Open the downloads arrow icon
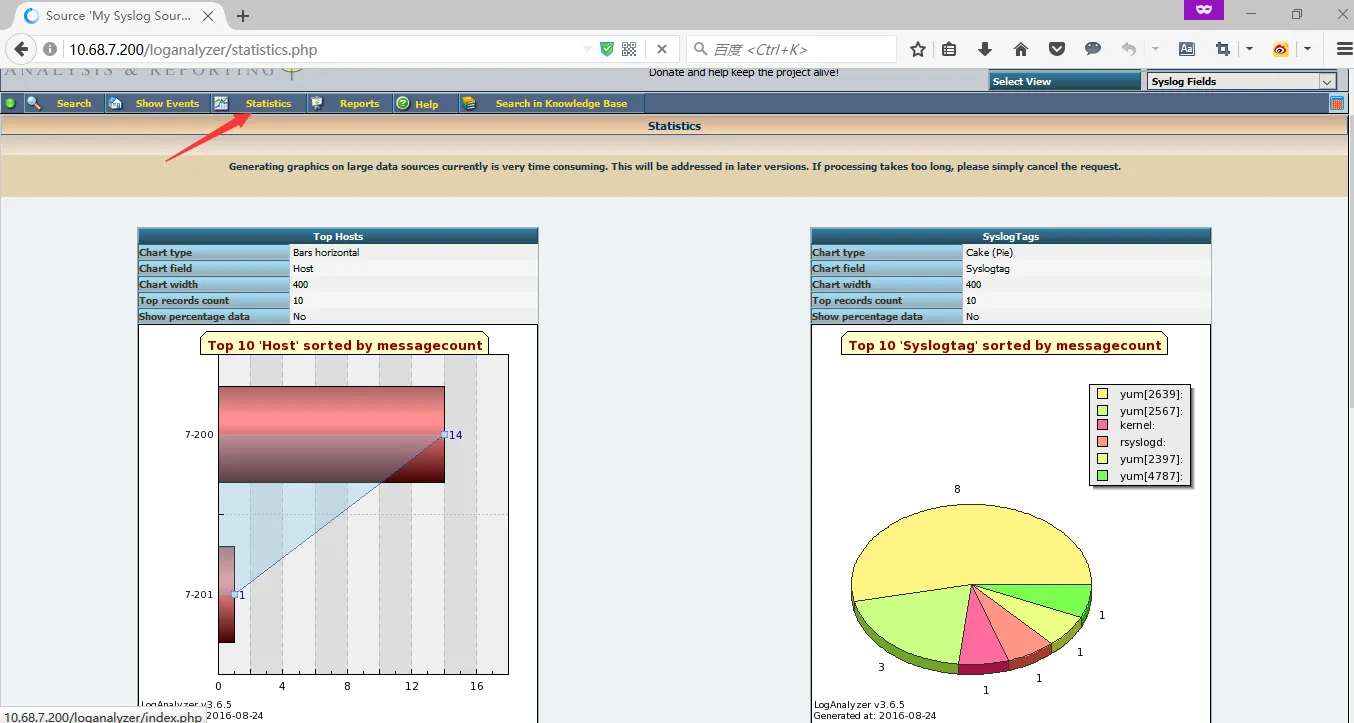Image resolution: width=1354 pixels, height=723 pixels. (x=985, y=49)
